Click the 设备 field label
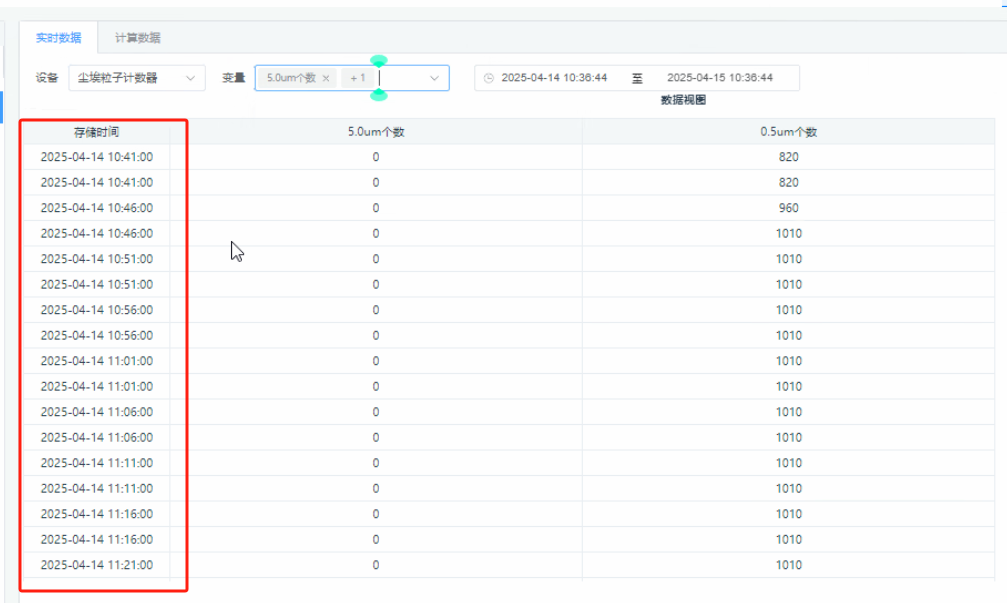Image resolution: width=1007 pixels, height=603 pixels. click(x=46, y=78)
